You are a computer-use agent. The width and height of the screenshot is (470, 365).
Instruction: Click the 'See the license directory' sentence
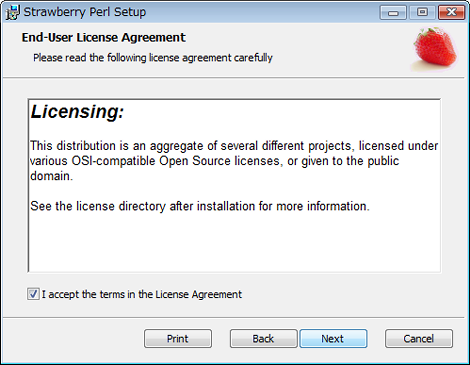(200, 206)
